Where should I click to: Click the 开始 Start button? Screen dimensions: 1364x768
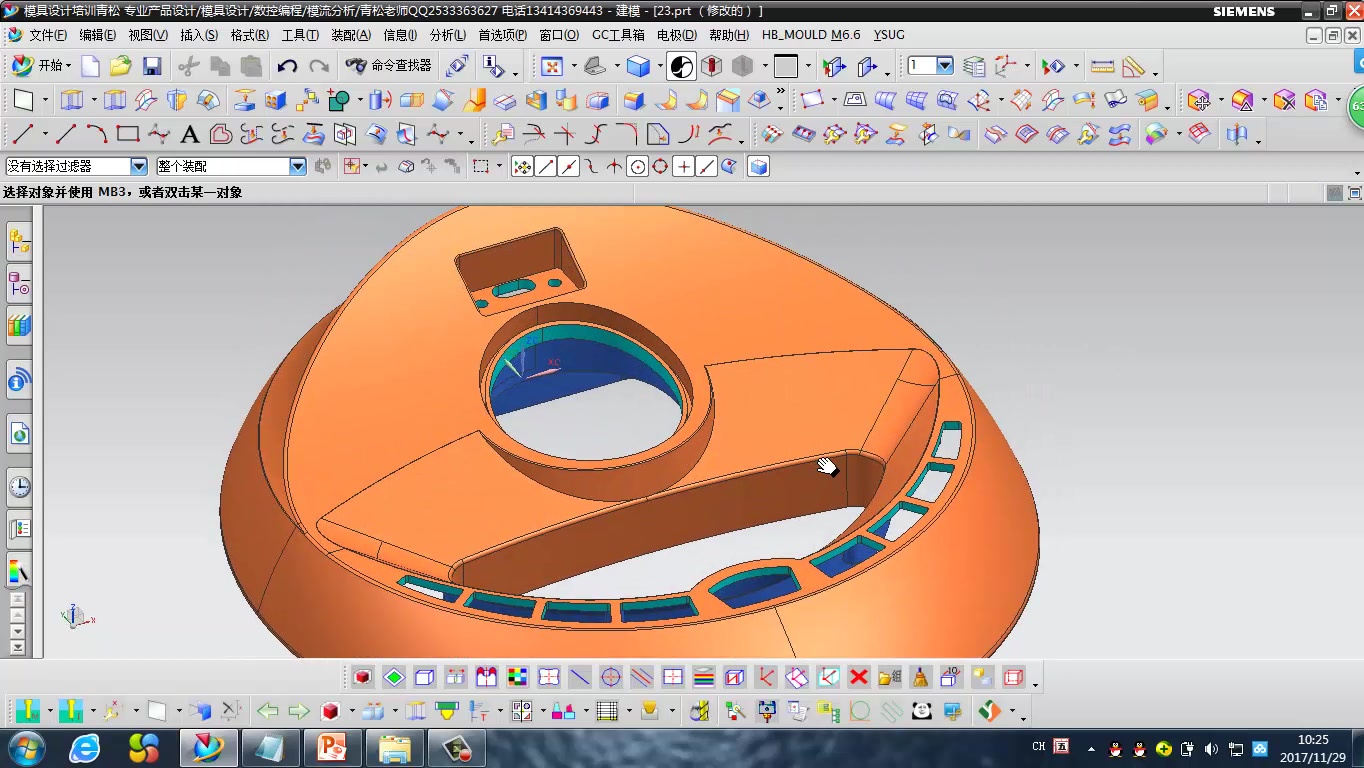click(41, 66)
